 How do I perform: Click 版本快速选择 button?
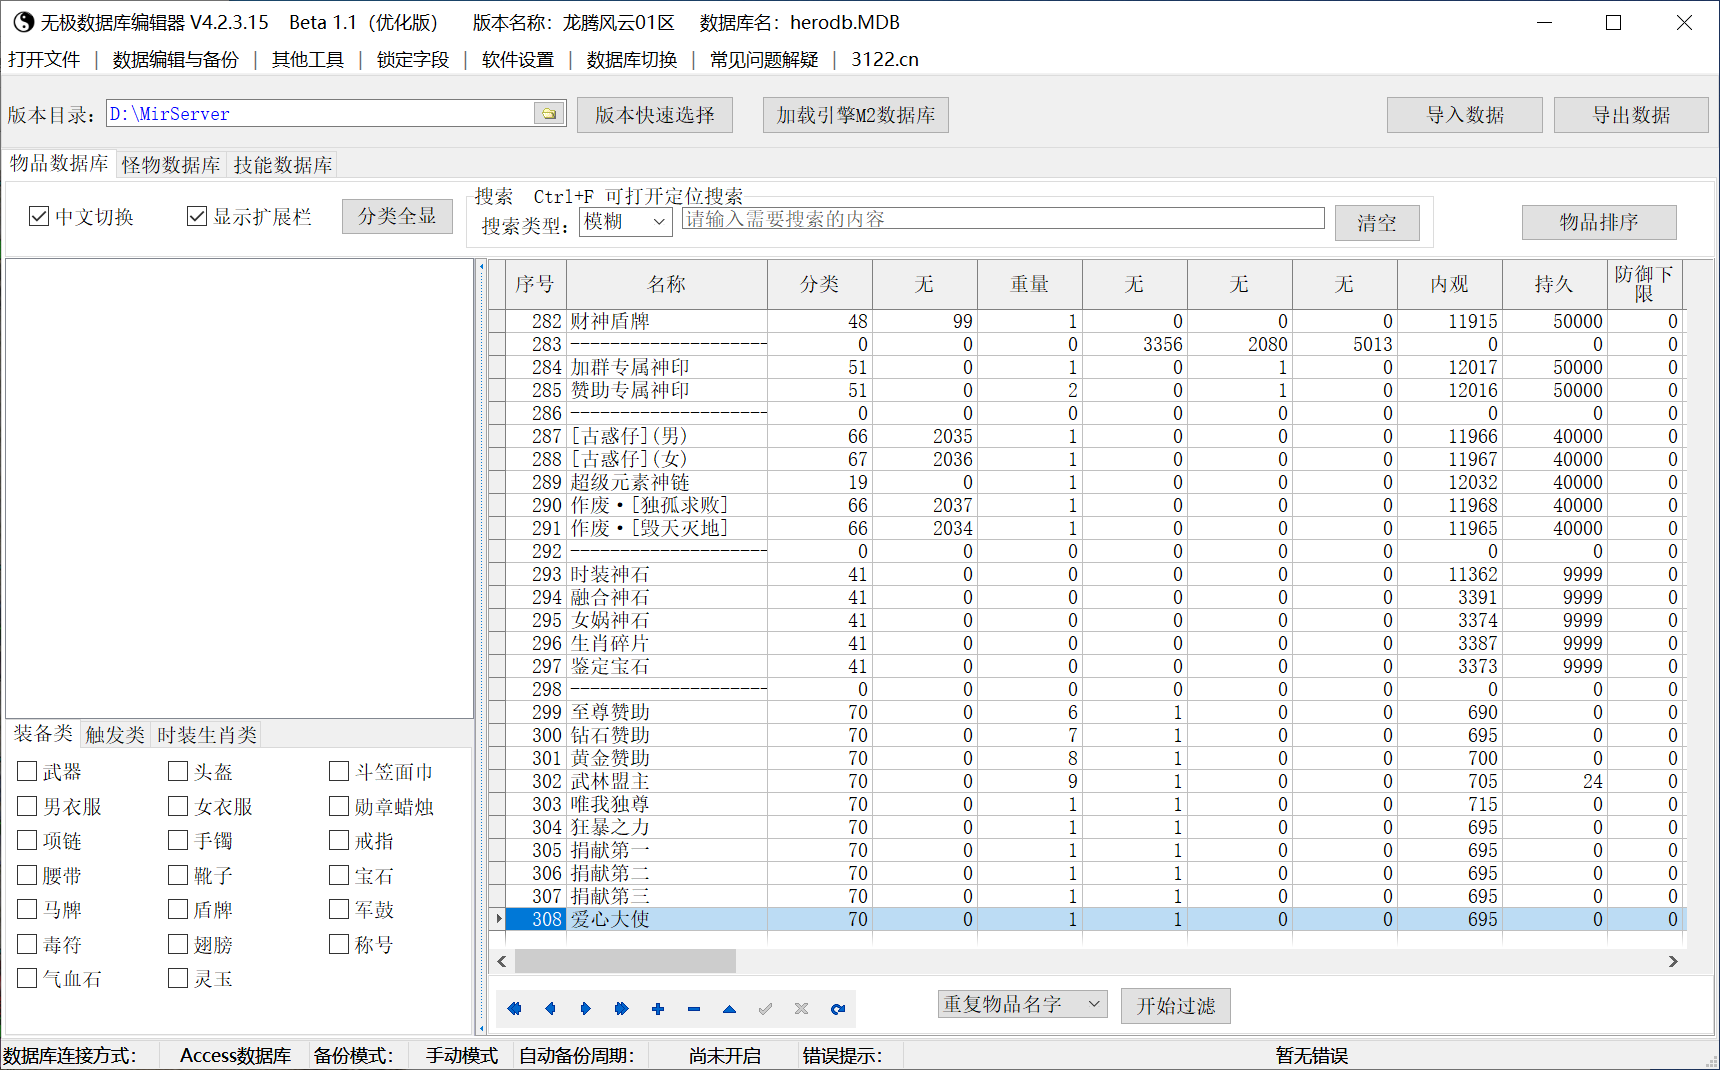click(655, 115)
